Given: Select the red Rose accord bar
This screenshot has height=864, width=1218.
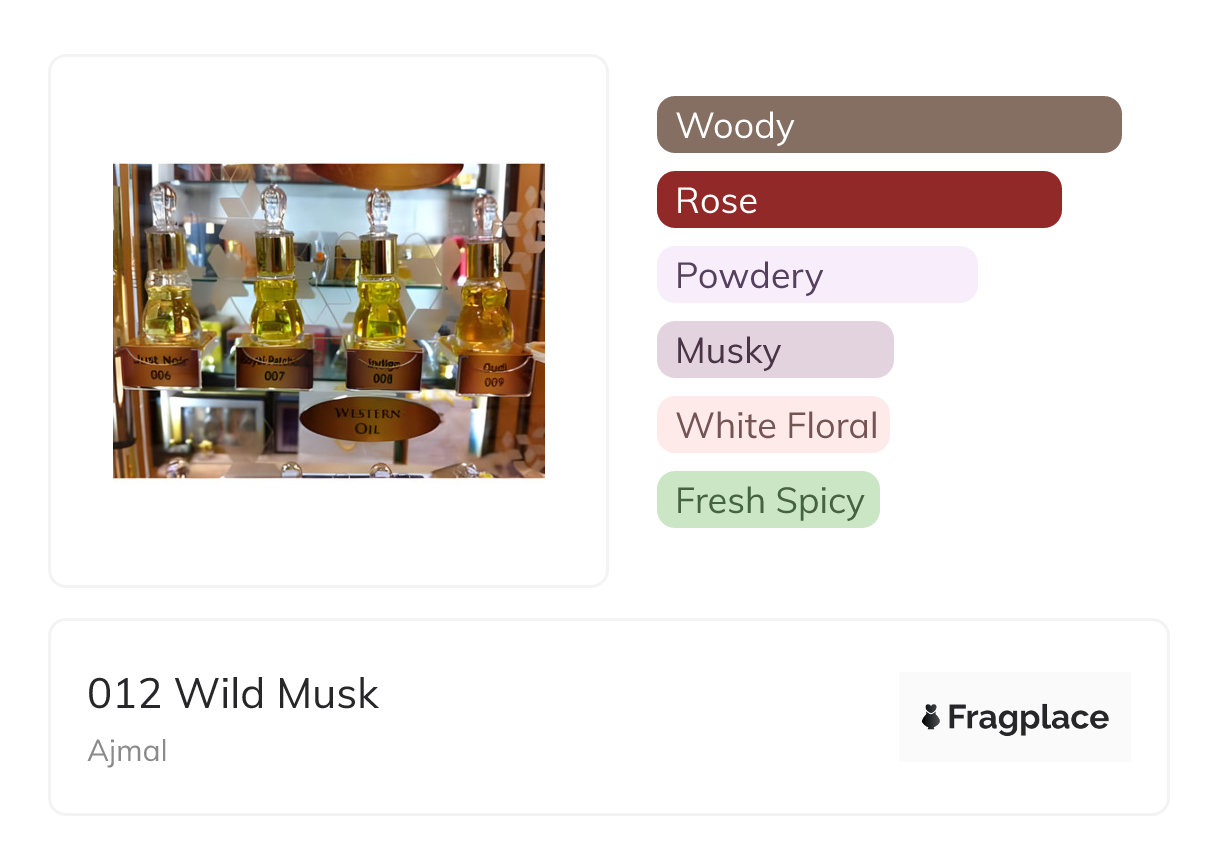Looking at the screenshot, I should tap(859, 200).
